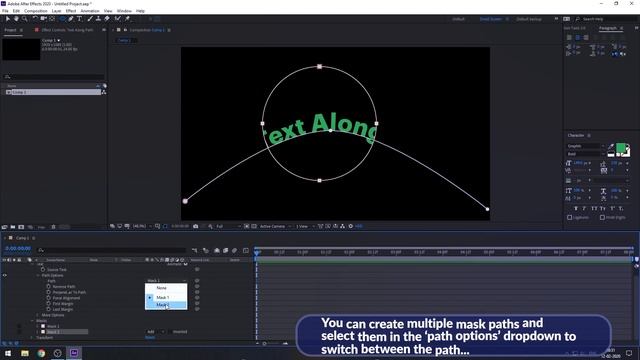Viewport: 640px width, 360px height.
Task: Click the snapshot camera icon
Action: point(196,226)
